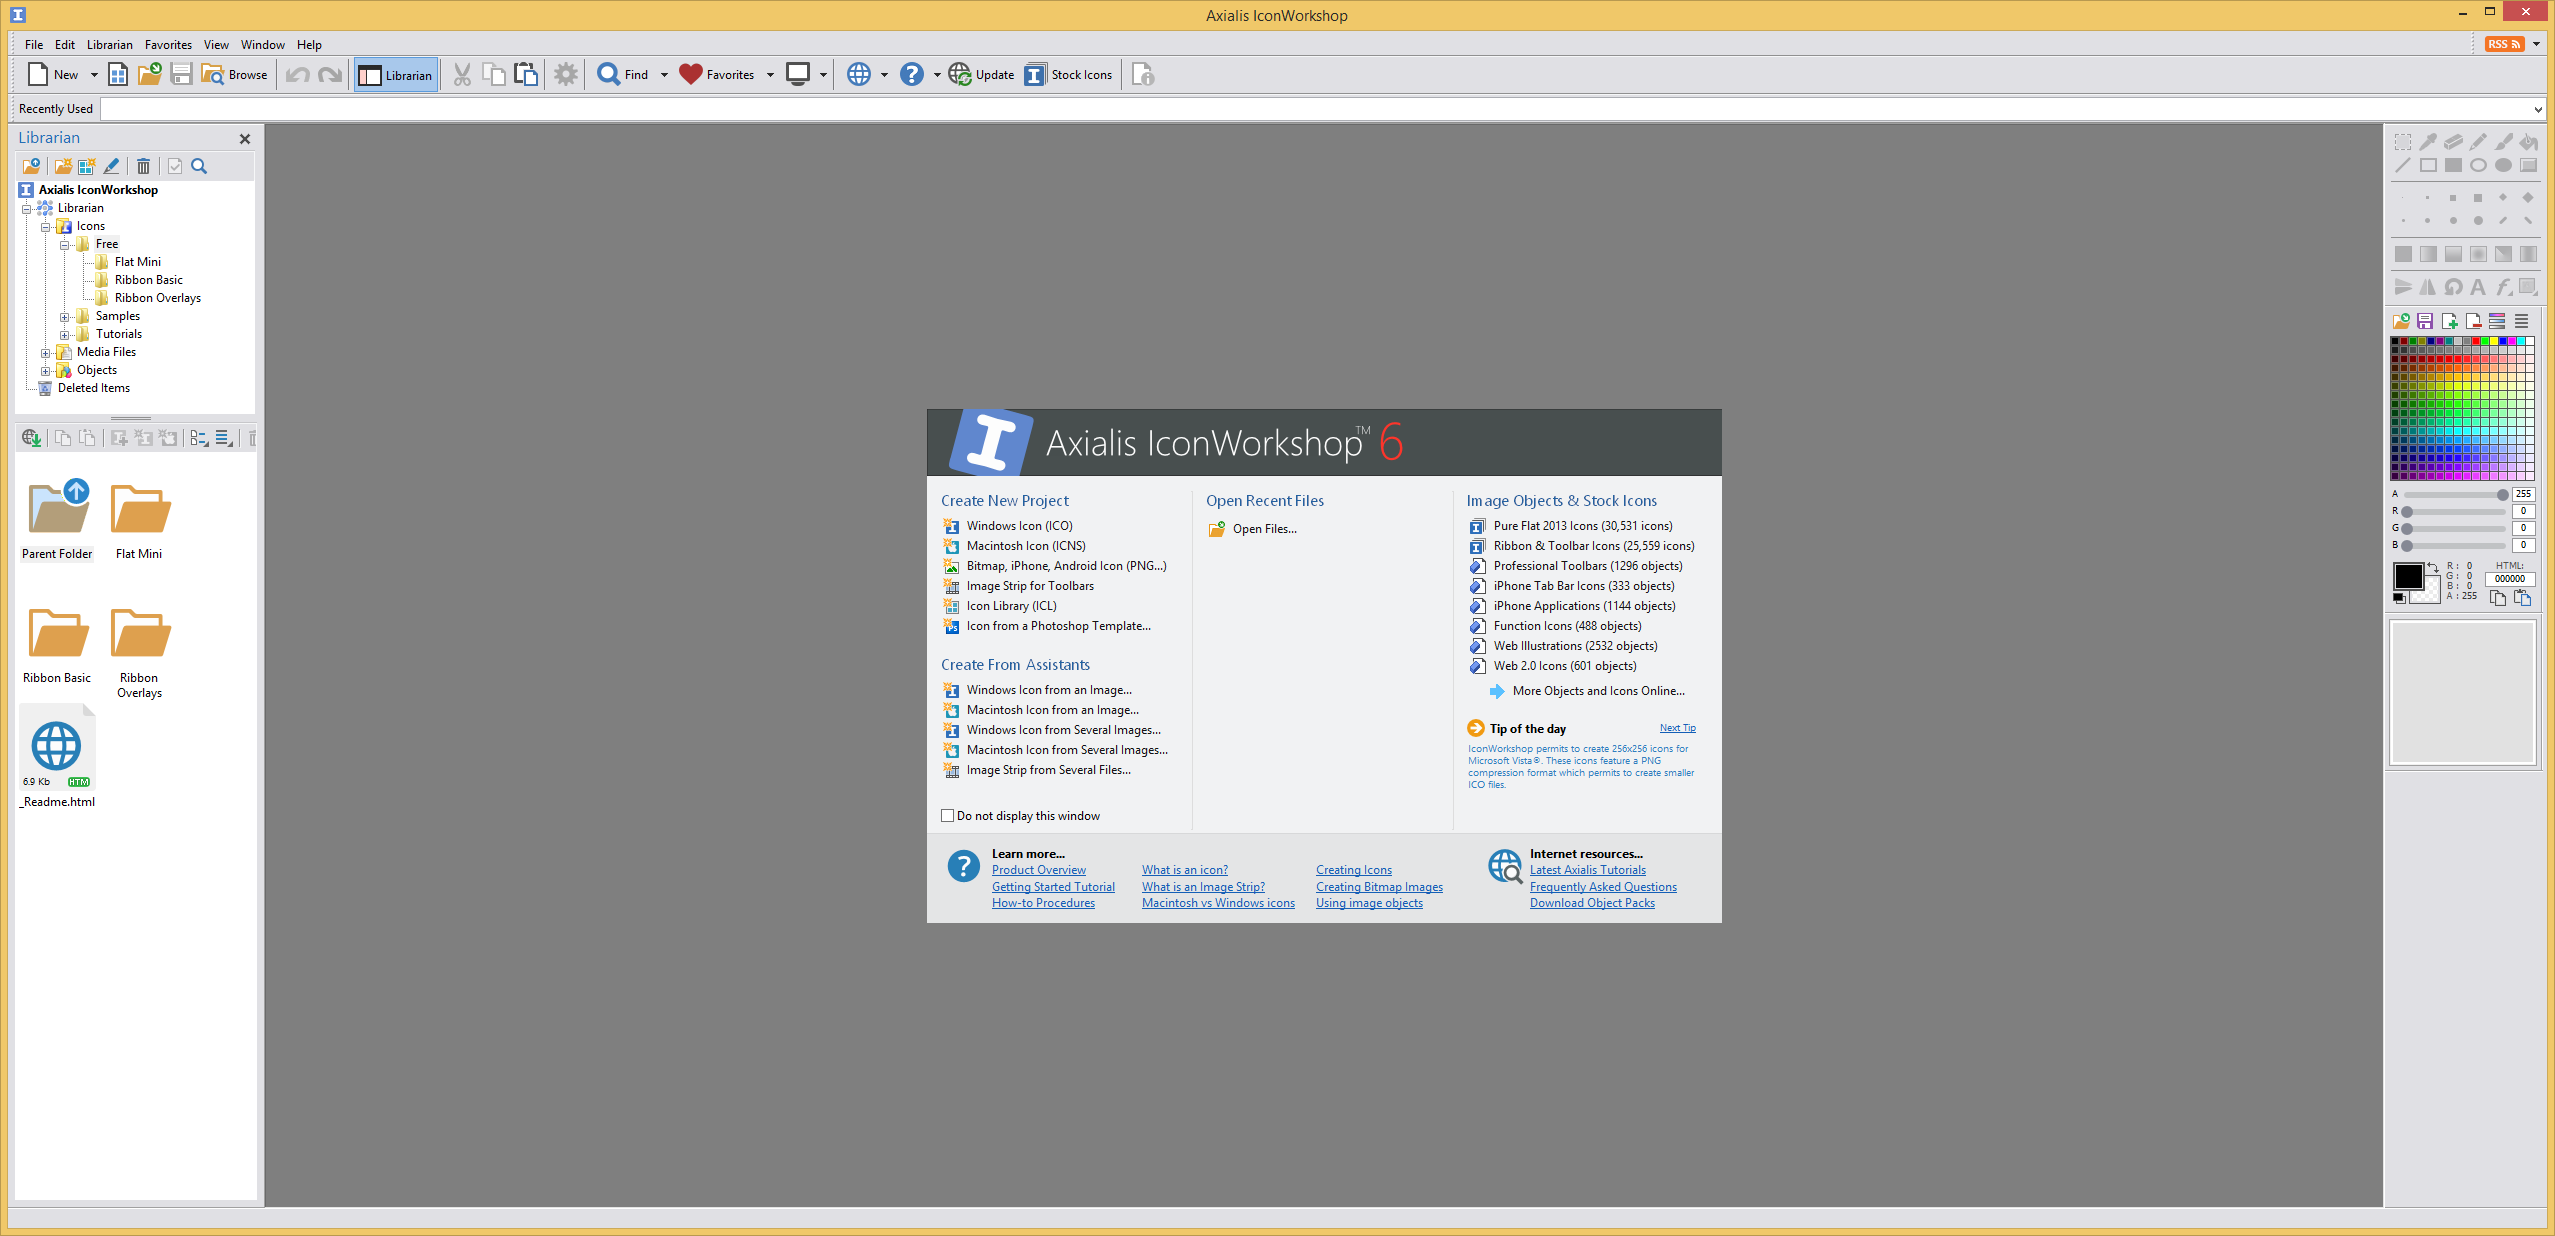Viewport: 2555px width, 1236px height.
Task: Click the RSS feed button
Action: click(2504, 44)
